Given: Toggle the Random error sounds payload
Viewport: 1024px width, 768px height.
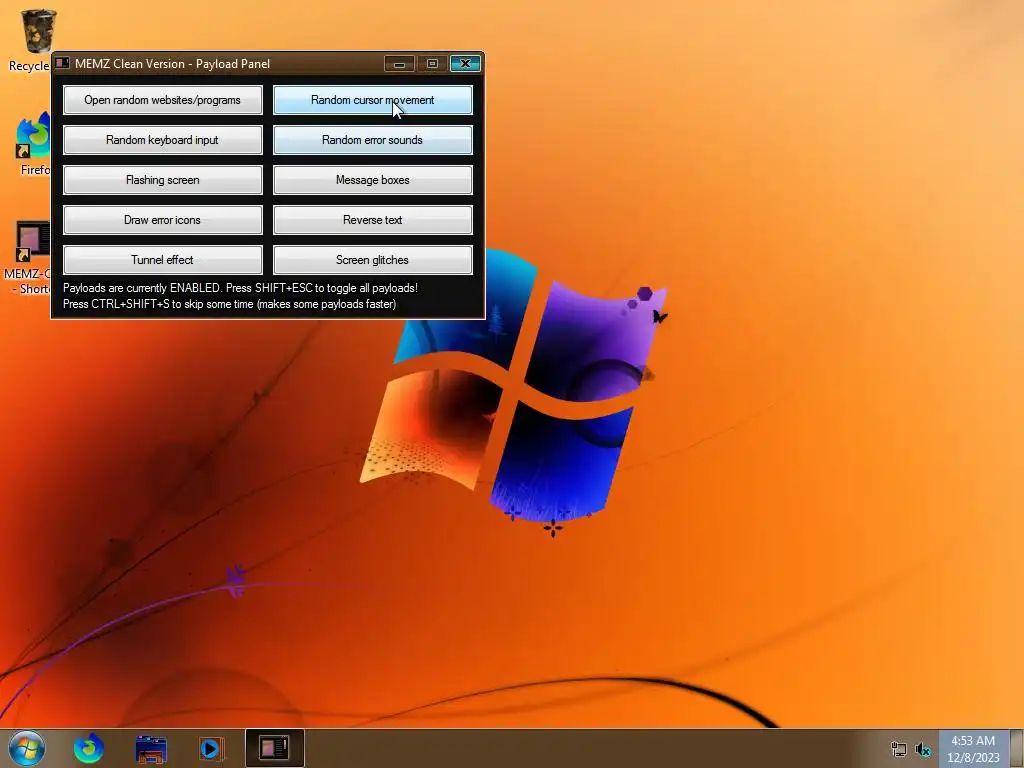Looking at the screenshot, I should pos(372,140).
